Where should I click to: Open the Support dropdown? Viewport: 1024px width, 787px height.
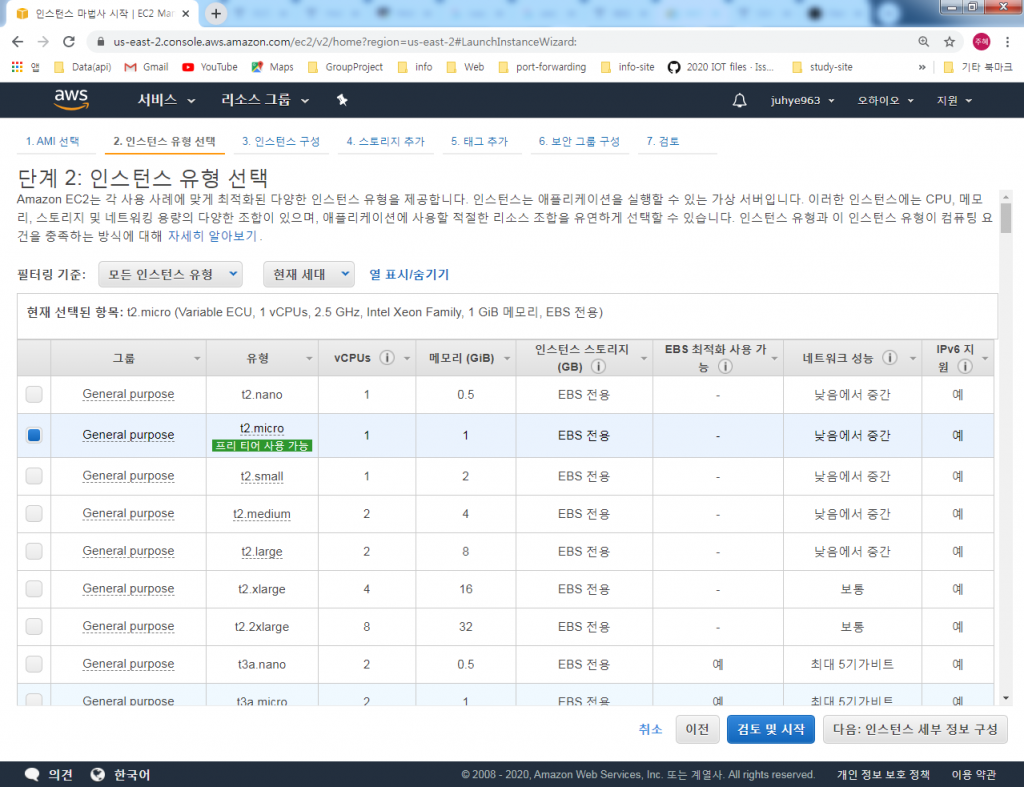pos(955,101)
